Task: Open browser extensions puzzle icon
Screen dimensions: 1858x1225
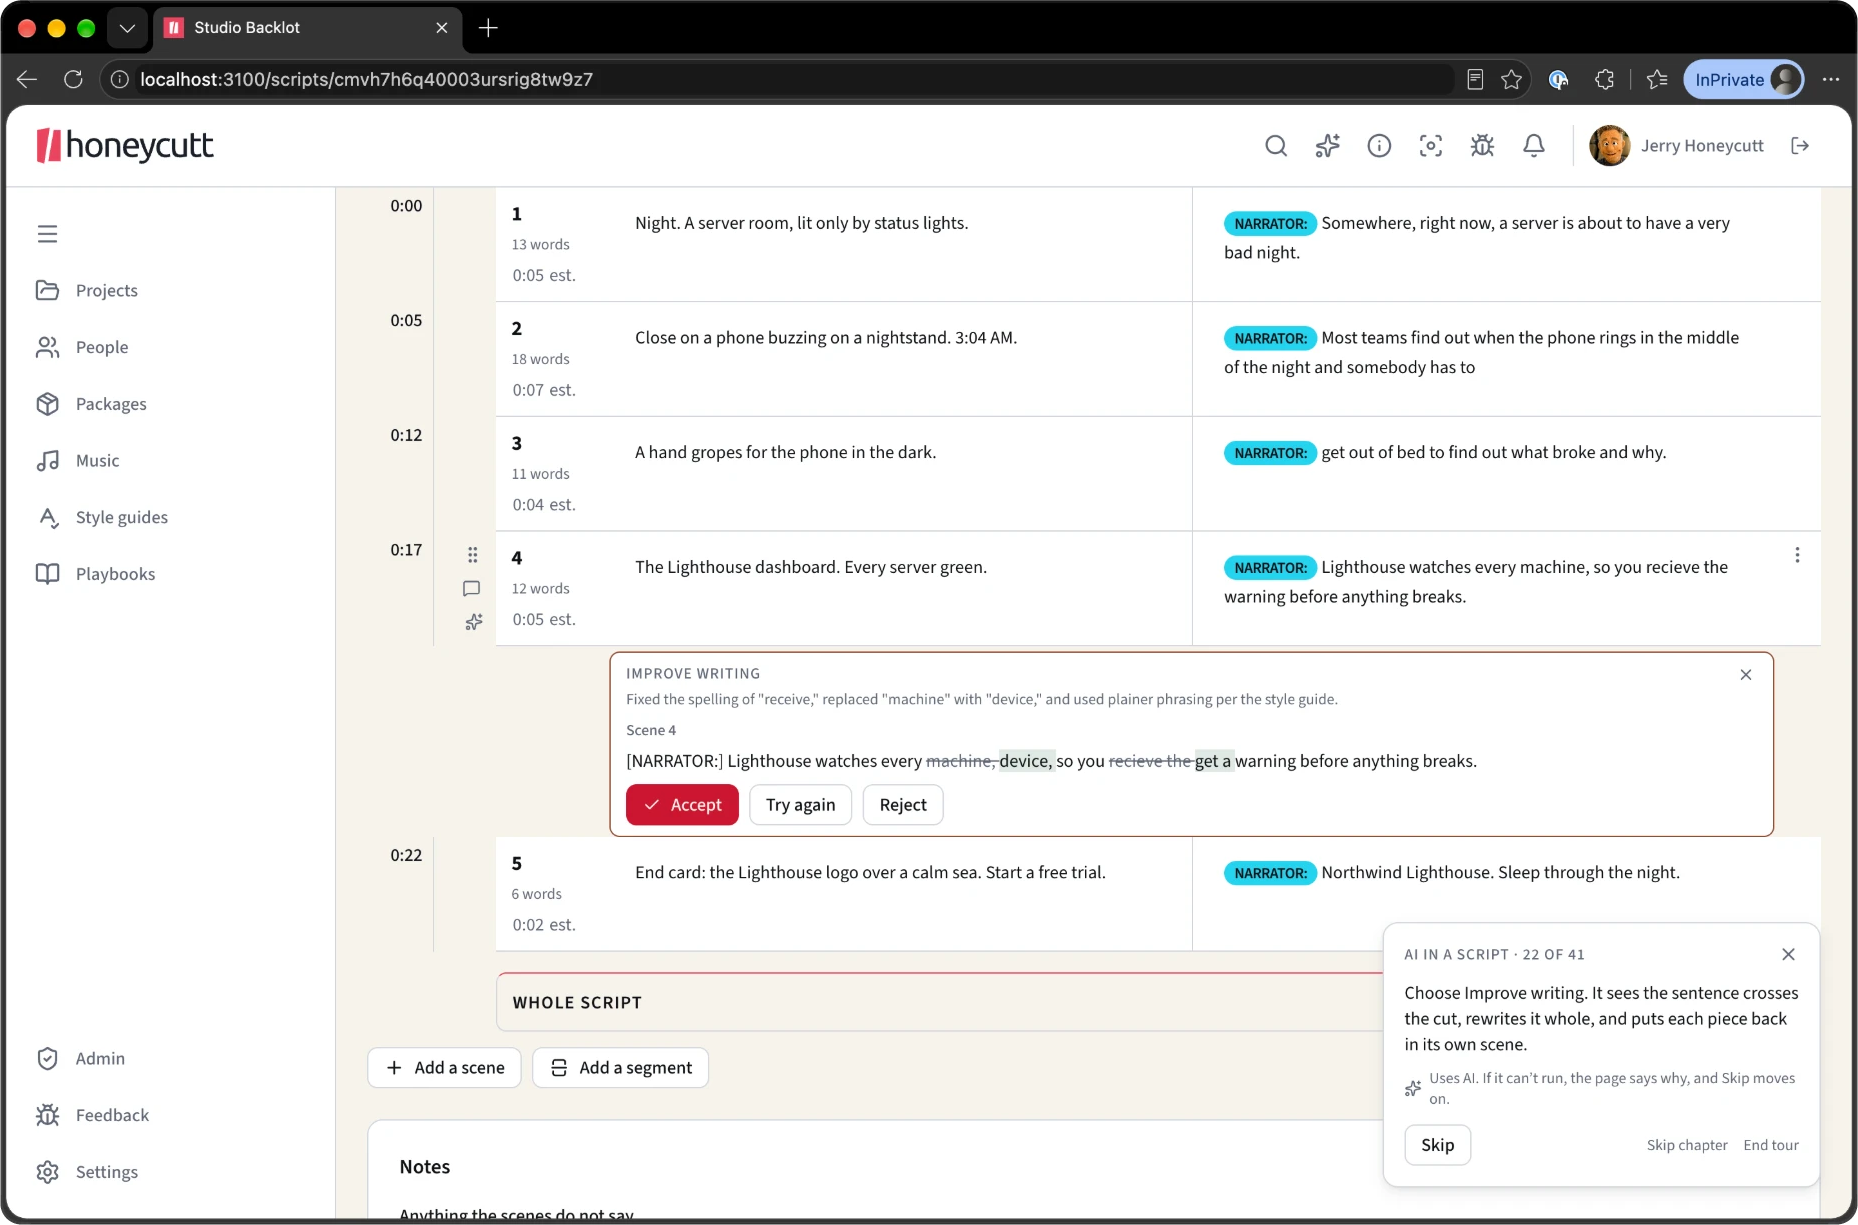Action: (1605, 80)
